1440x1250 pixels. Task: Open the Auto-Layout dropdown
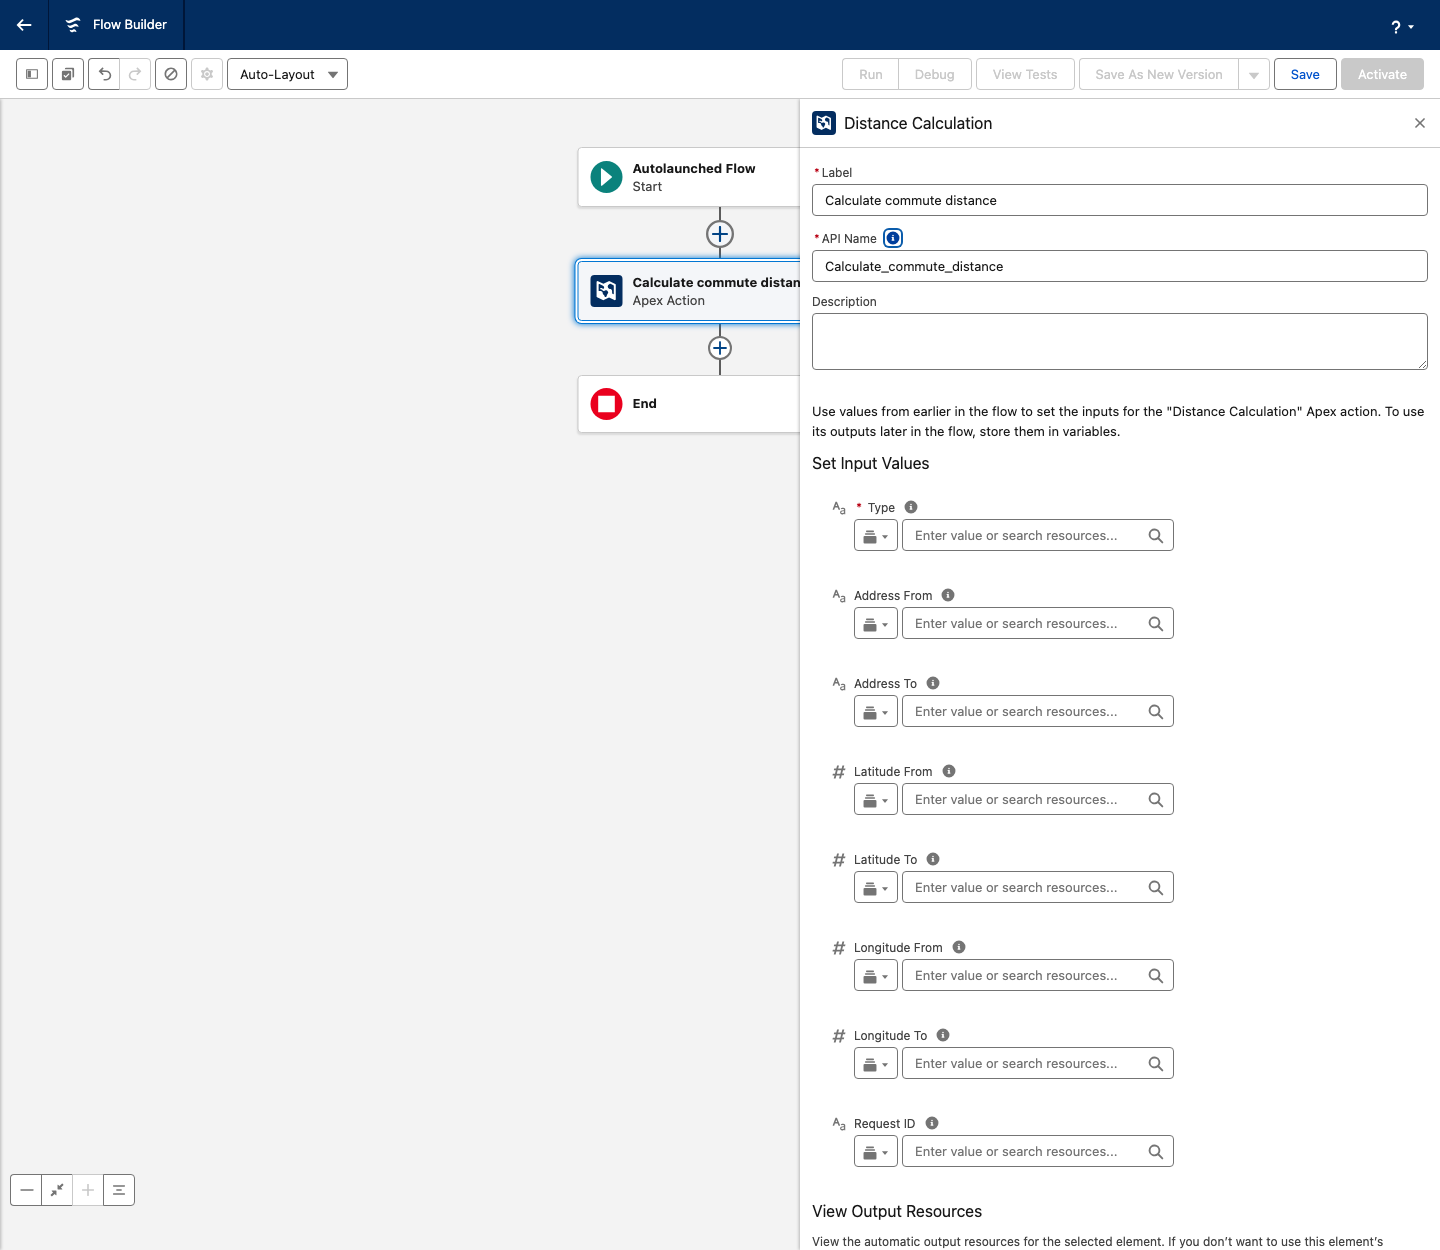(x=287, y=74)
